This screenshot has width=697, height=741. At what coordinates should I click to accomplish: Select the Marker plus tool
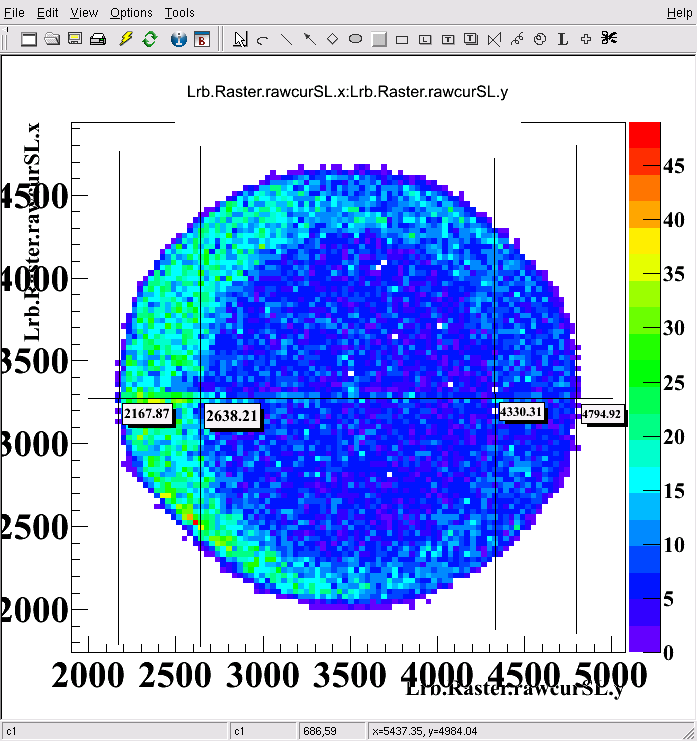(x=586, y=39)
